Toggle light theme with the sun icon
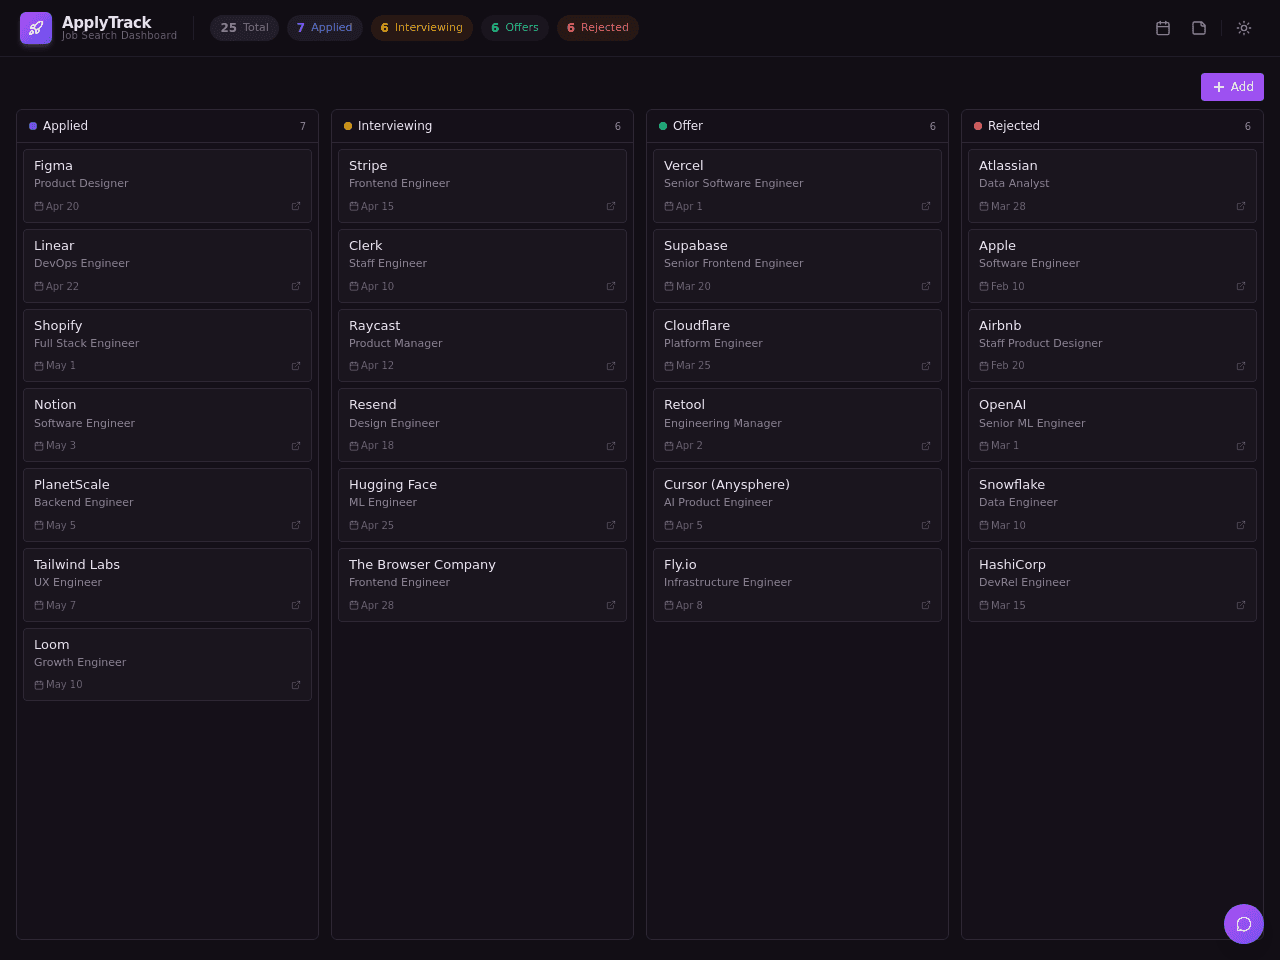This screenshot has height=960, width=1280. point(1244,28)
